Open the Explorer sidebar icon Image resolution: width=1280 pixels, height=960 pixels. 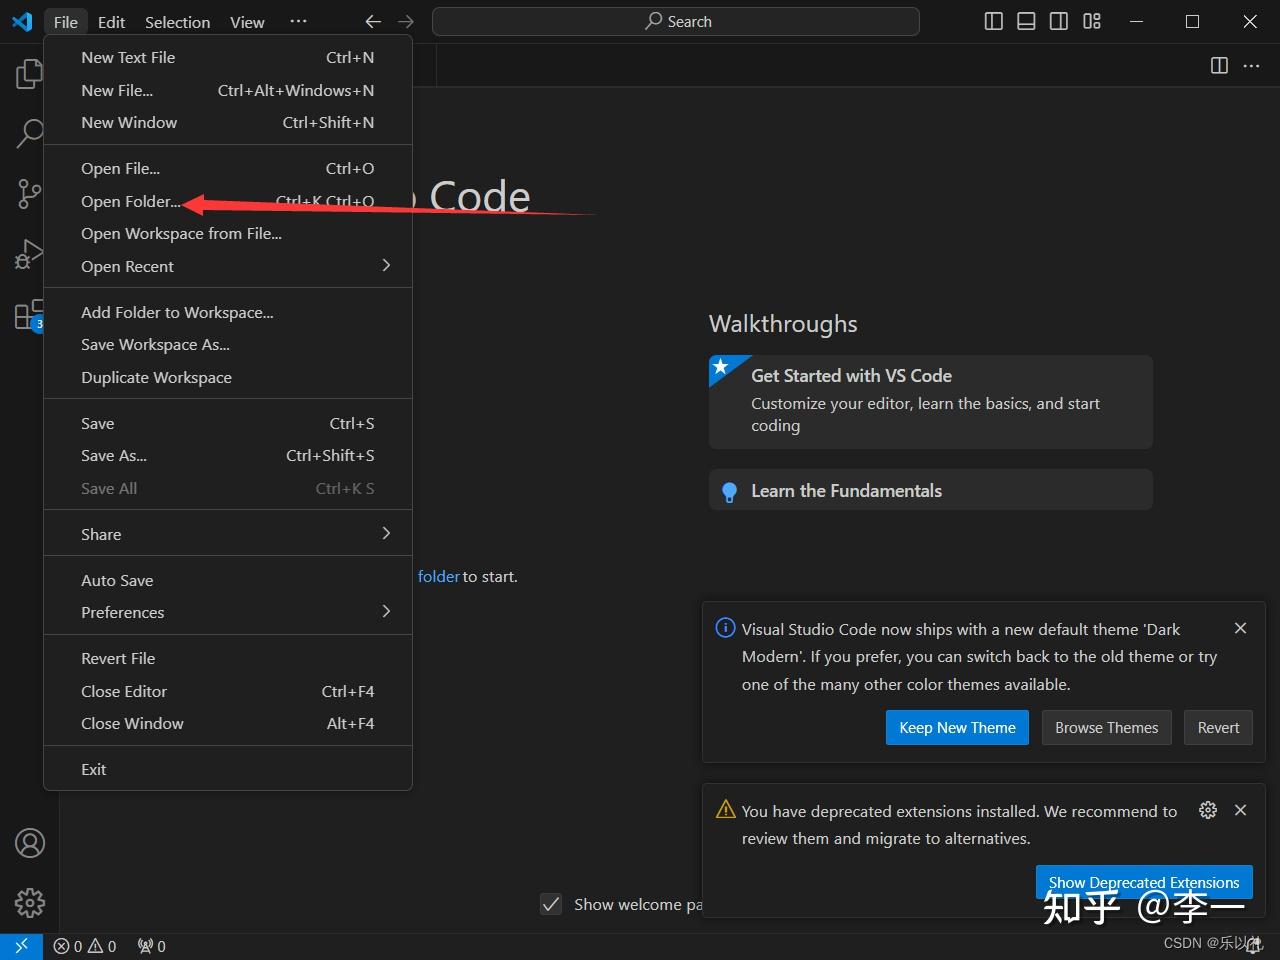[30, 72]
